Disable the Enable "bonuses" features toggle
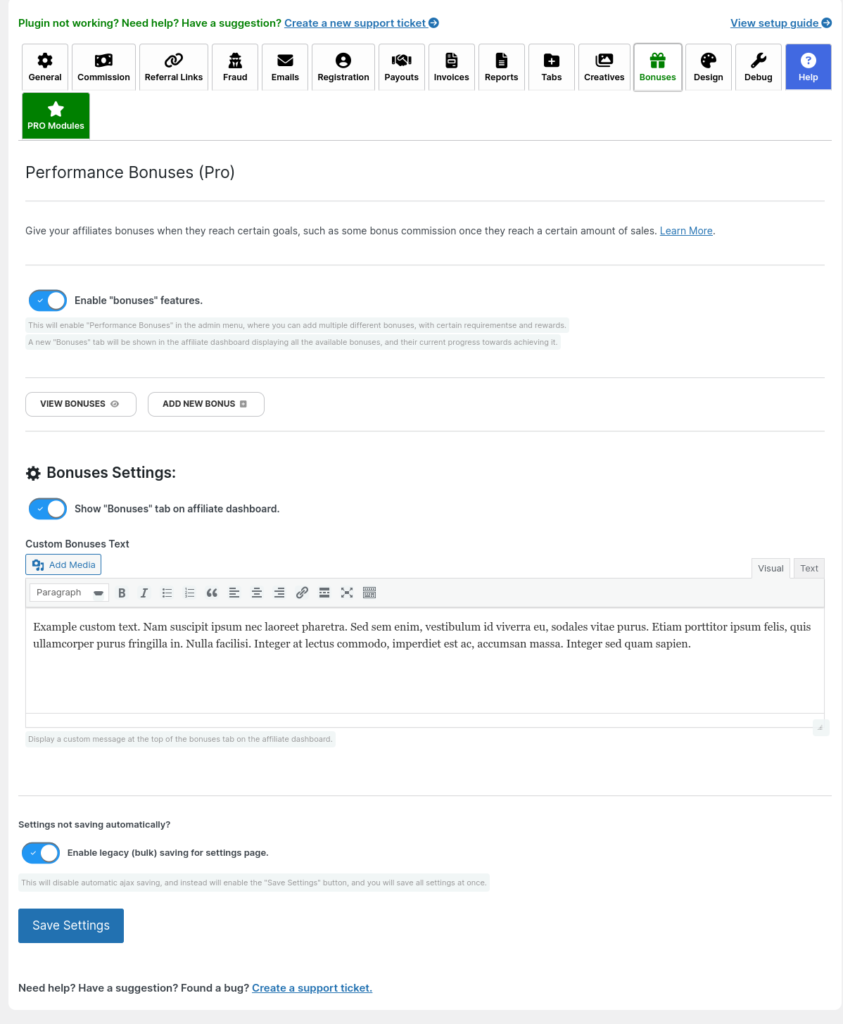This screenshot has width=843, height=1024. [48, 300]
